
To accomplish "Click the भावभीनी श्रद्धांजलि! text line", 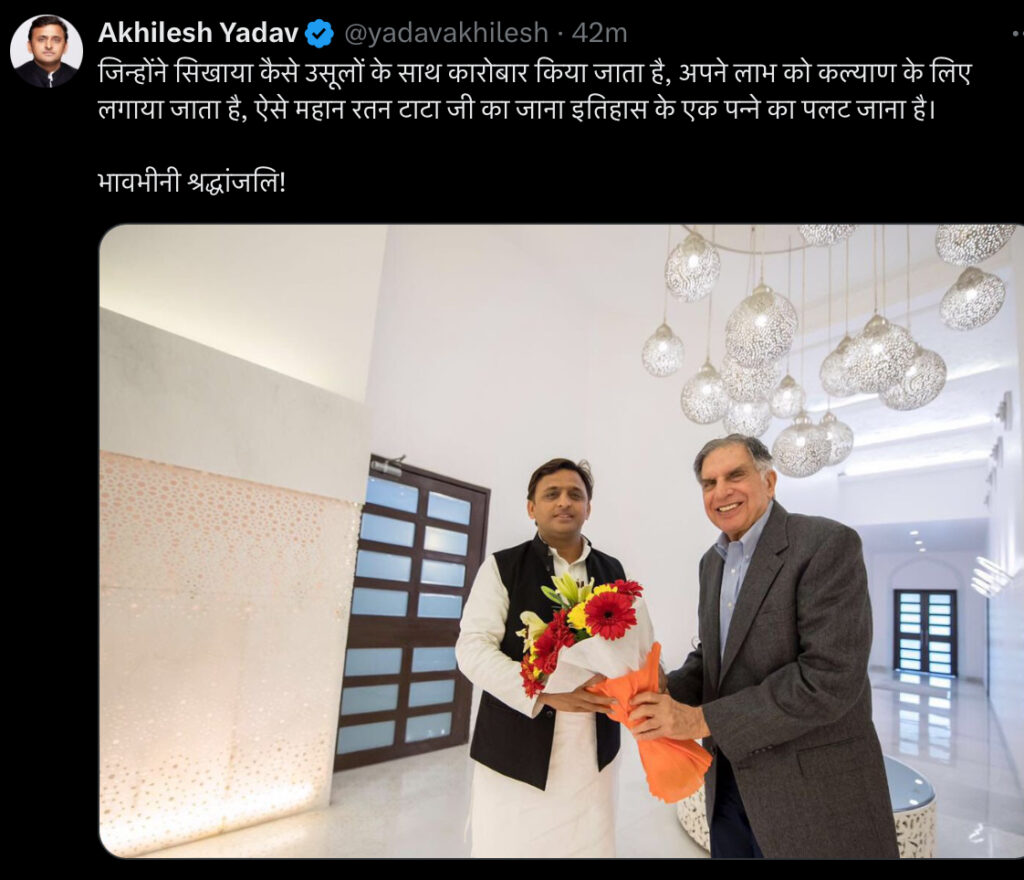I will pyautogui.click(x=192, y=183).
